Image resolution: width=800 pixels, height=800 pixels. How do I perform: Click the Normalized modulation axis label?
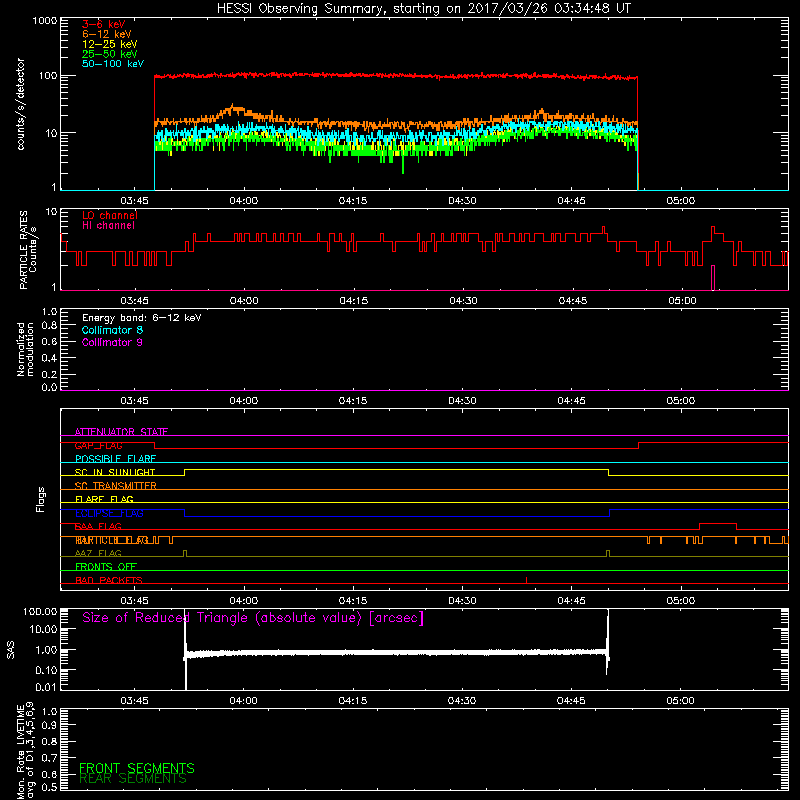click(25, 349)
